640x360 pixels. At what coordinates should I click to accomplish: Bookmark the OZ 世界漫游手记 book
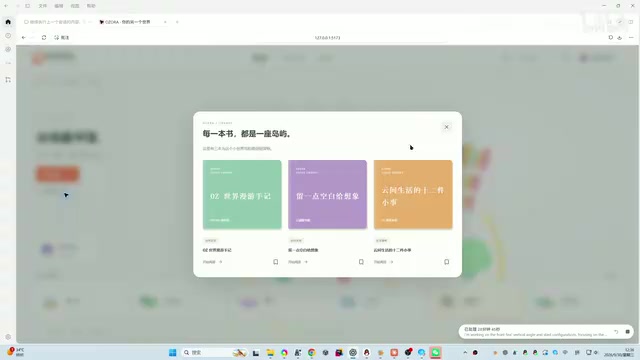[276, 262]
